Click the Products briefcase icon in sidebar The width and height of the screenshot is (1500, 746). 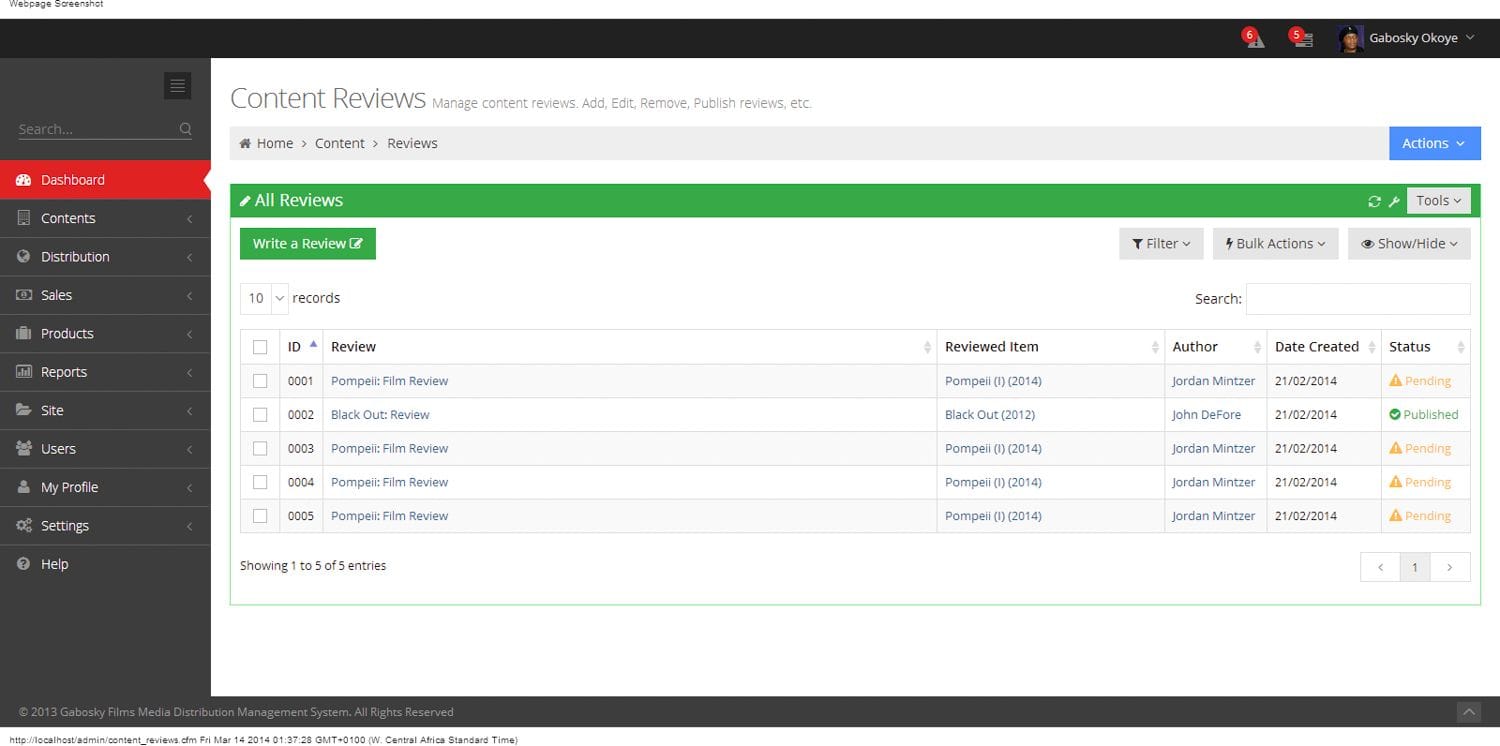(x=24, y=333)
